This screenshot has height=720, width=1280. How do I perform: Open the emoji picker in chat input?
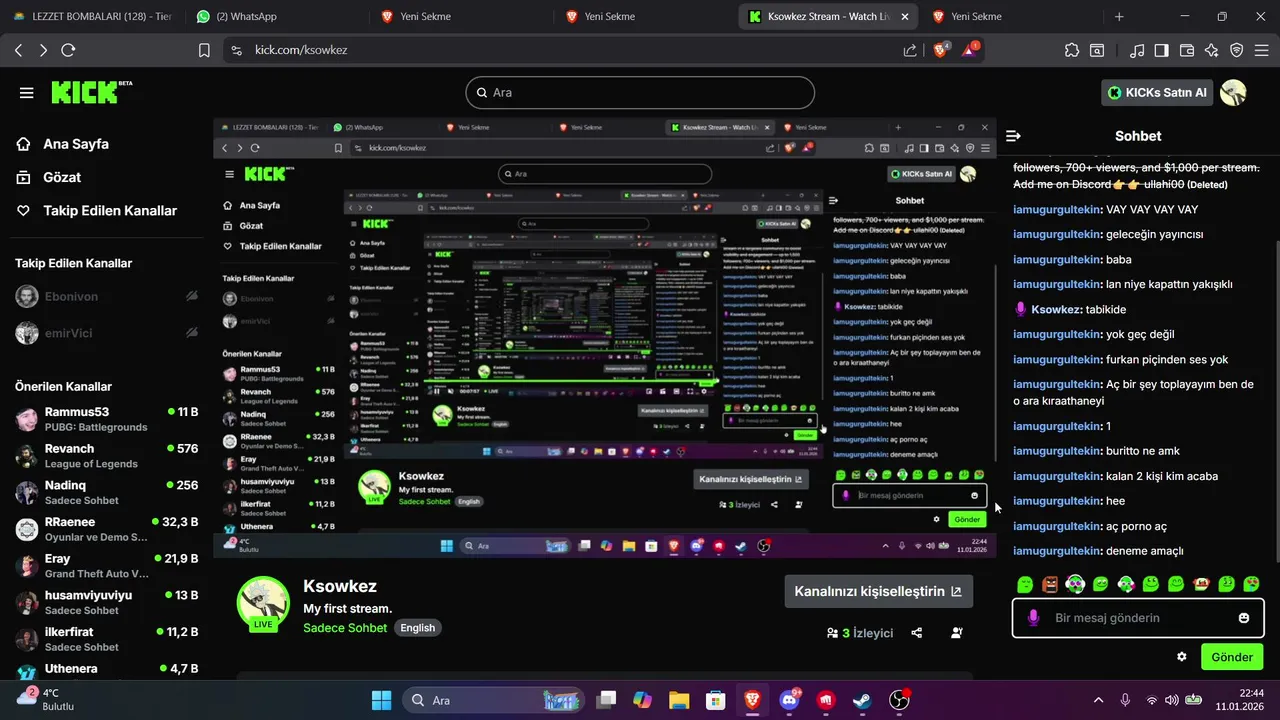tap(1244, 618)
